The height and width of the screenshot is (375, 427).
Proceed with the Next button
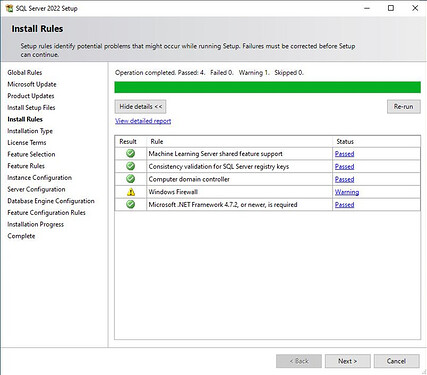coord(348,361)
